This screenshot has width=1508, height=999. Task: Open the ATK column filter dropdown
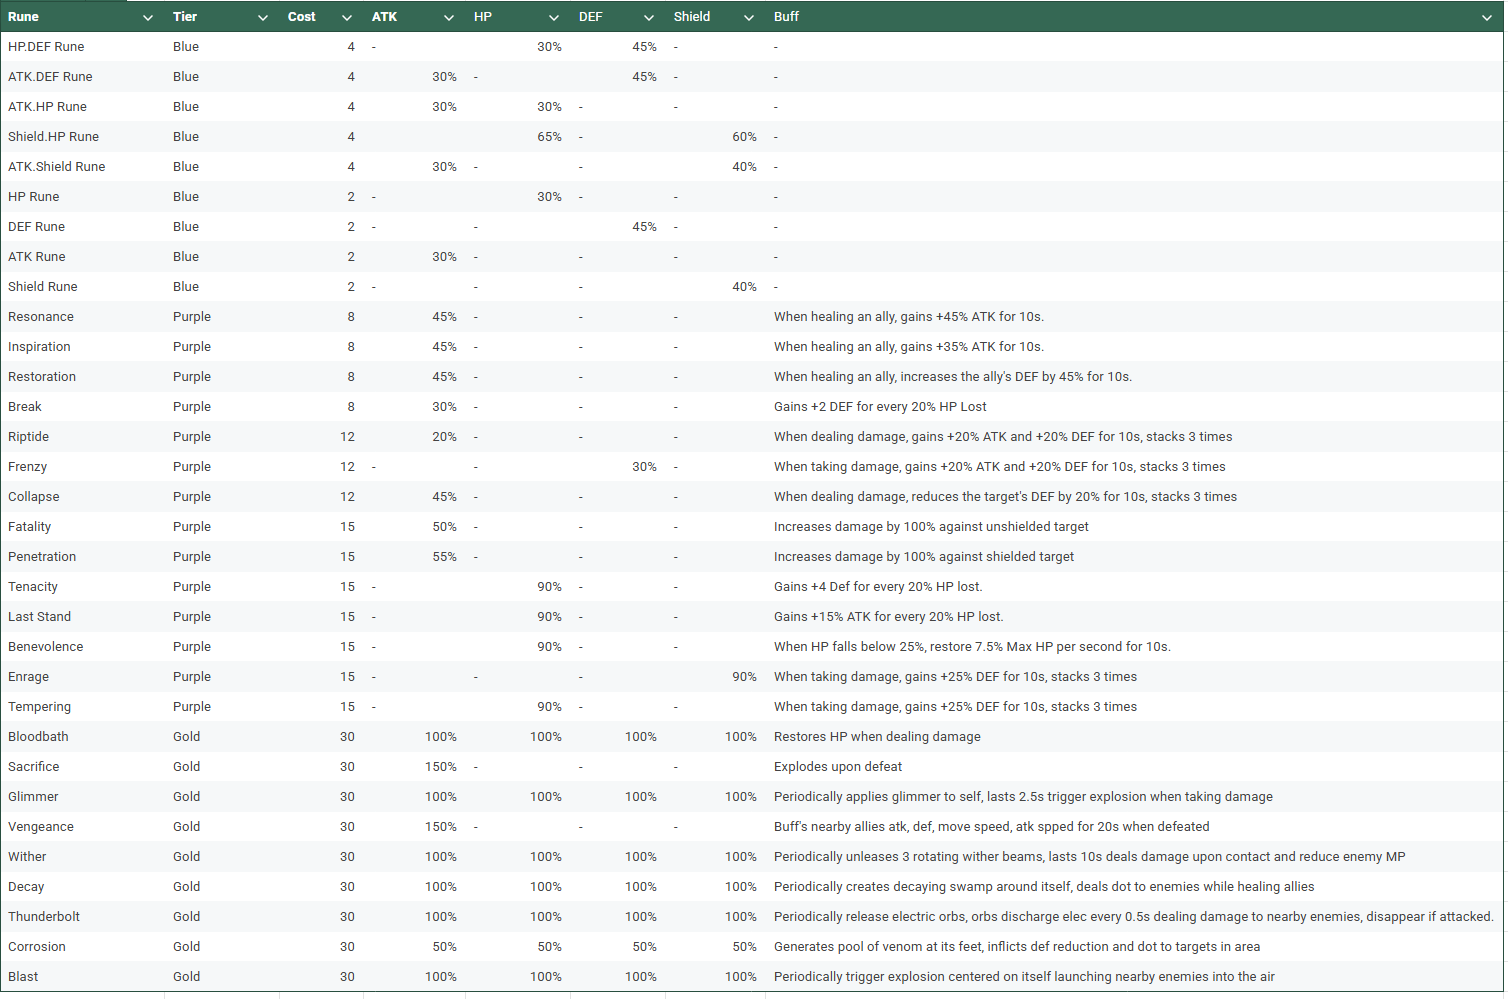pyautogui.click(x=449, y=17)
